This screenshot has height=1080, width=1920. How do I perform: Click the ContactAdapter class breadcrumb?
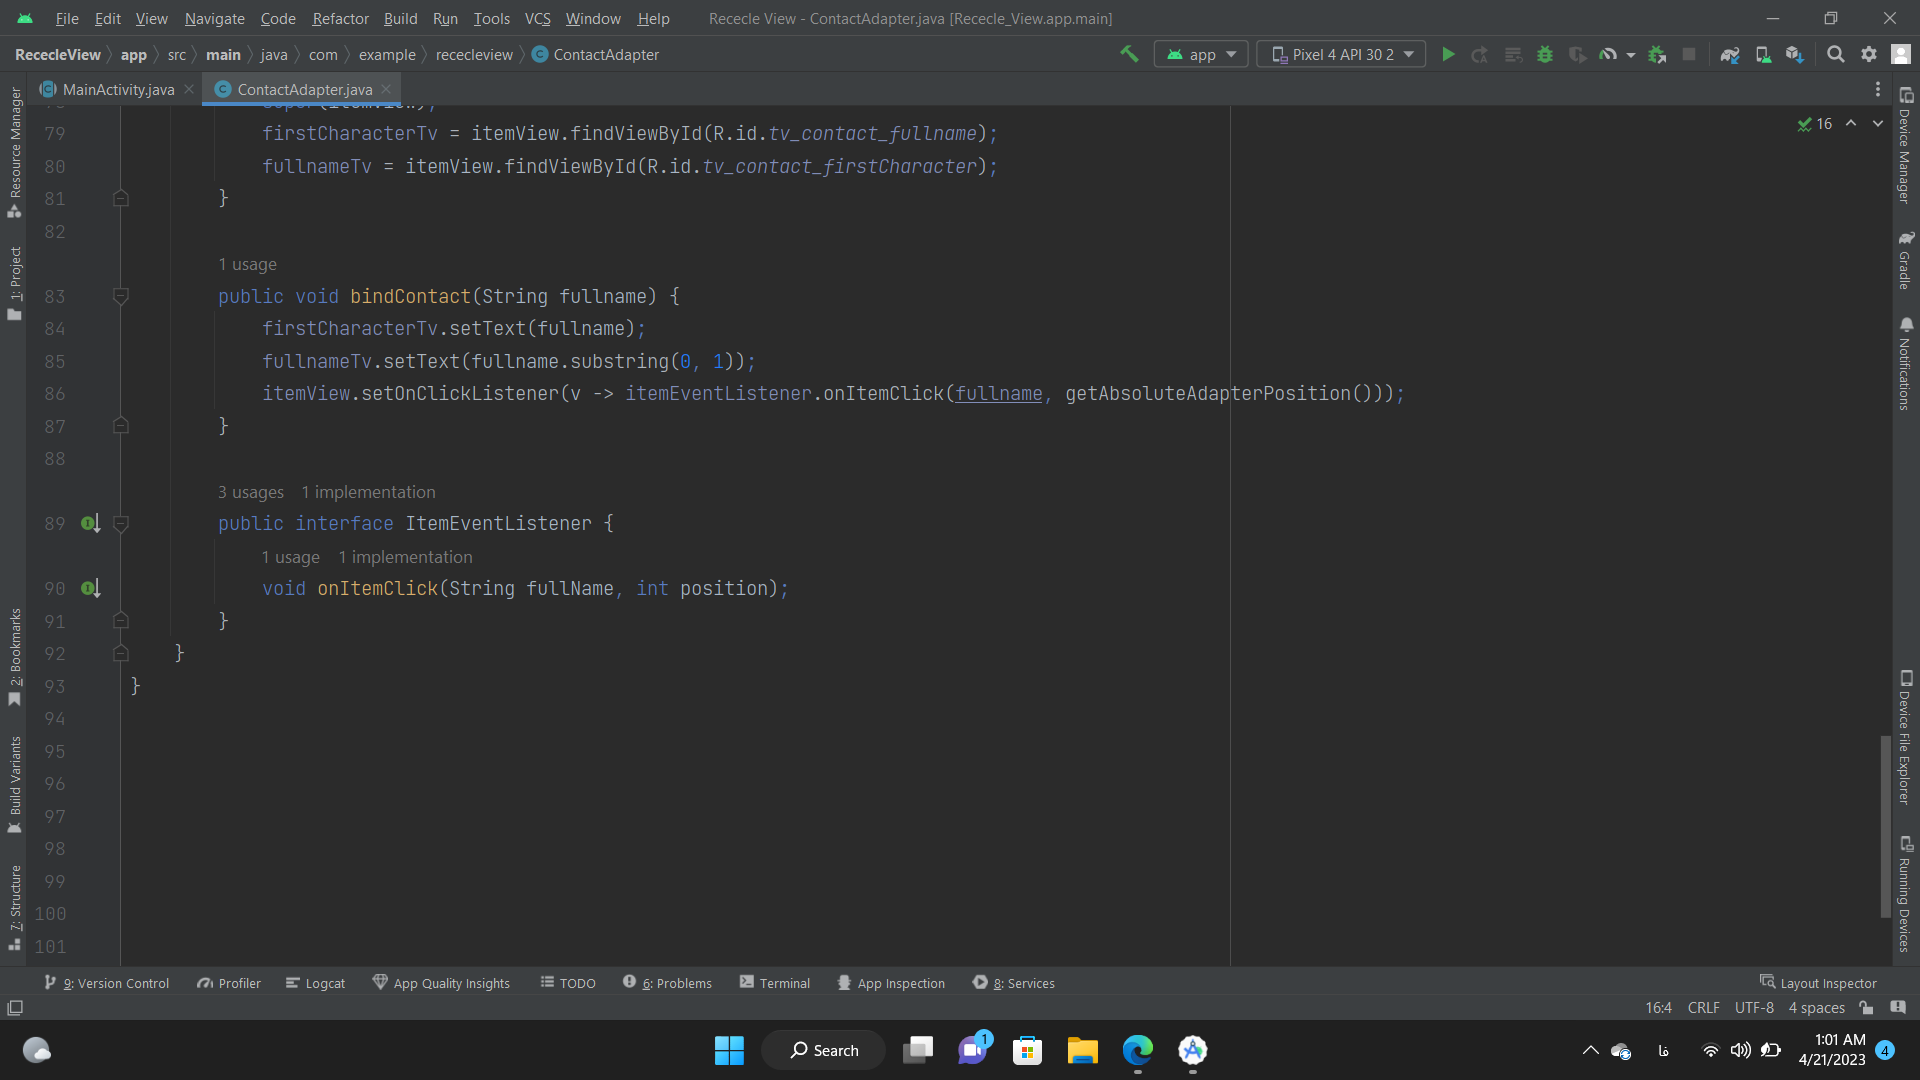click(x=595, y=54)
